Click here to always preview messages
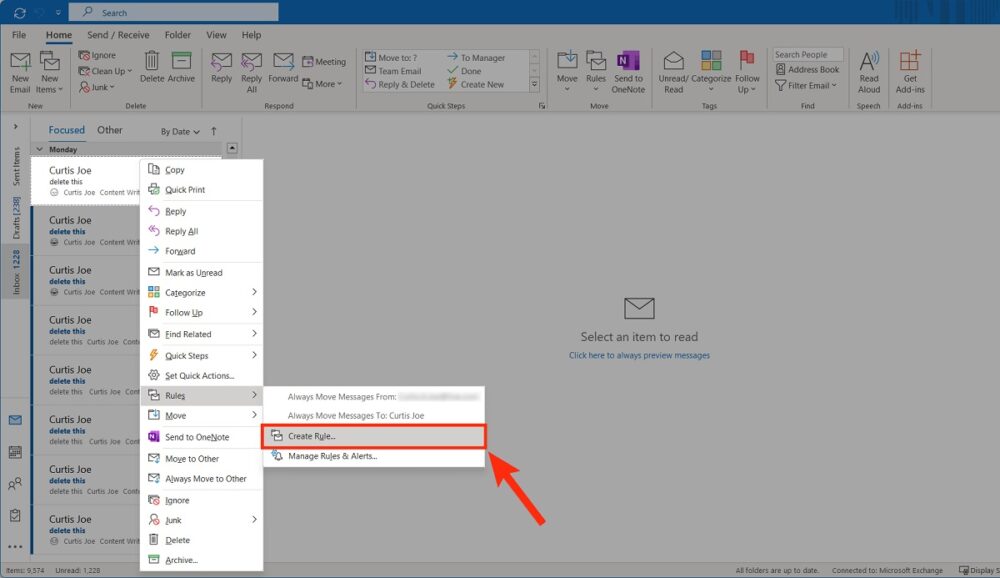 [x=638, y=354]
